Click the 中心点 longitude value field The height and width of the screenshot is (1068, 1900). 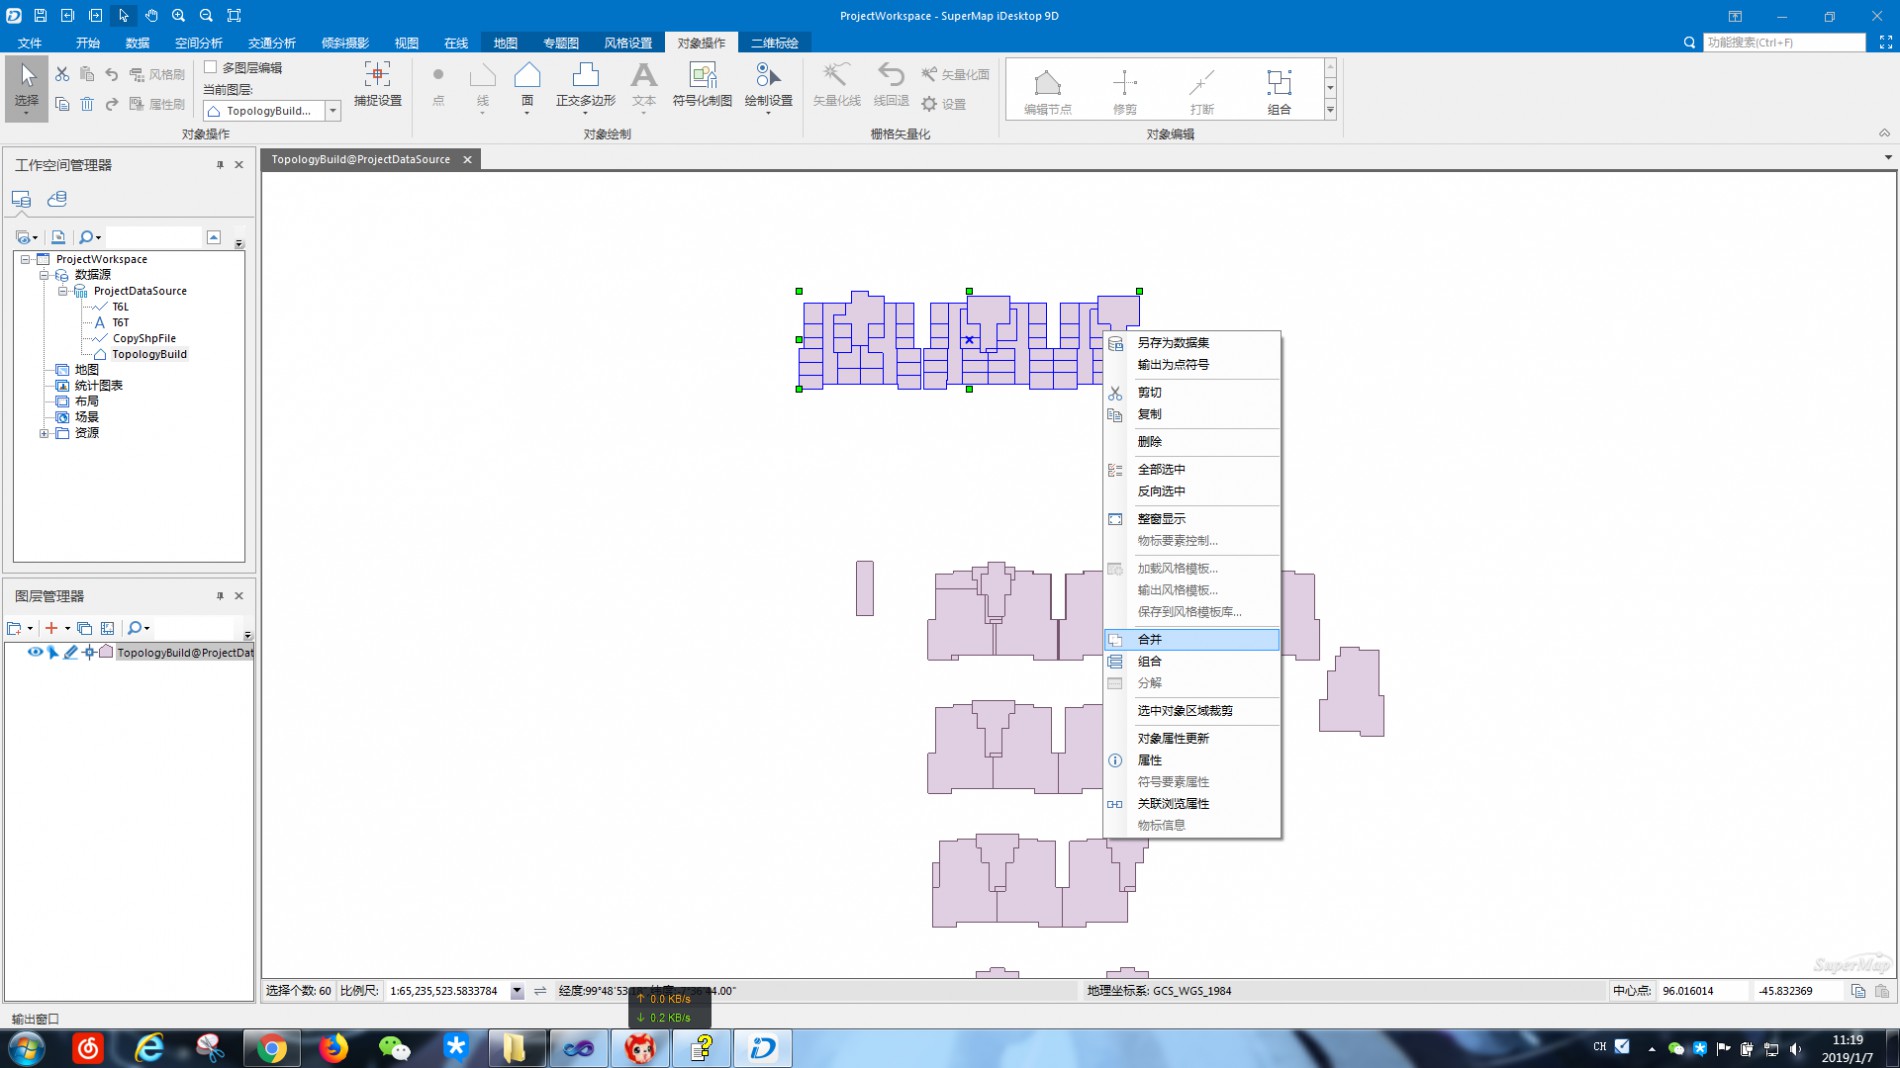[1702, 991]
